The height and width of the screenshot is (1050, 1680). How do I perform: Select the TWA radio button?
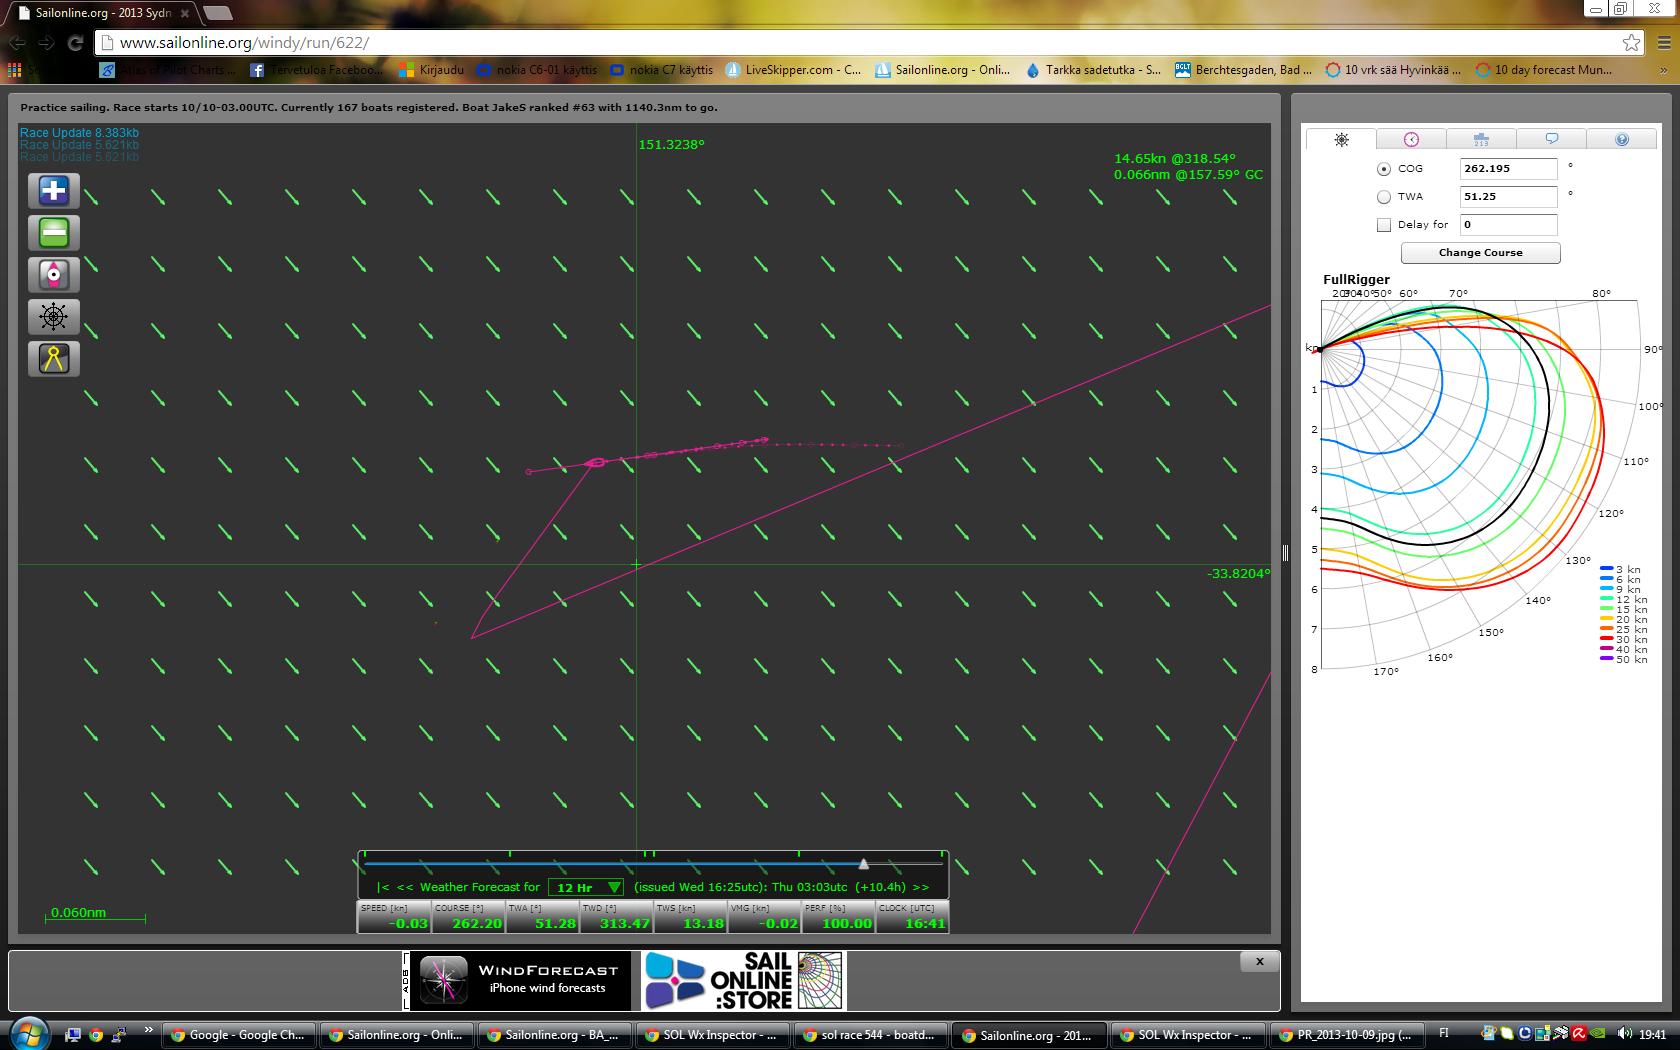coord(1384,197)
